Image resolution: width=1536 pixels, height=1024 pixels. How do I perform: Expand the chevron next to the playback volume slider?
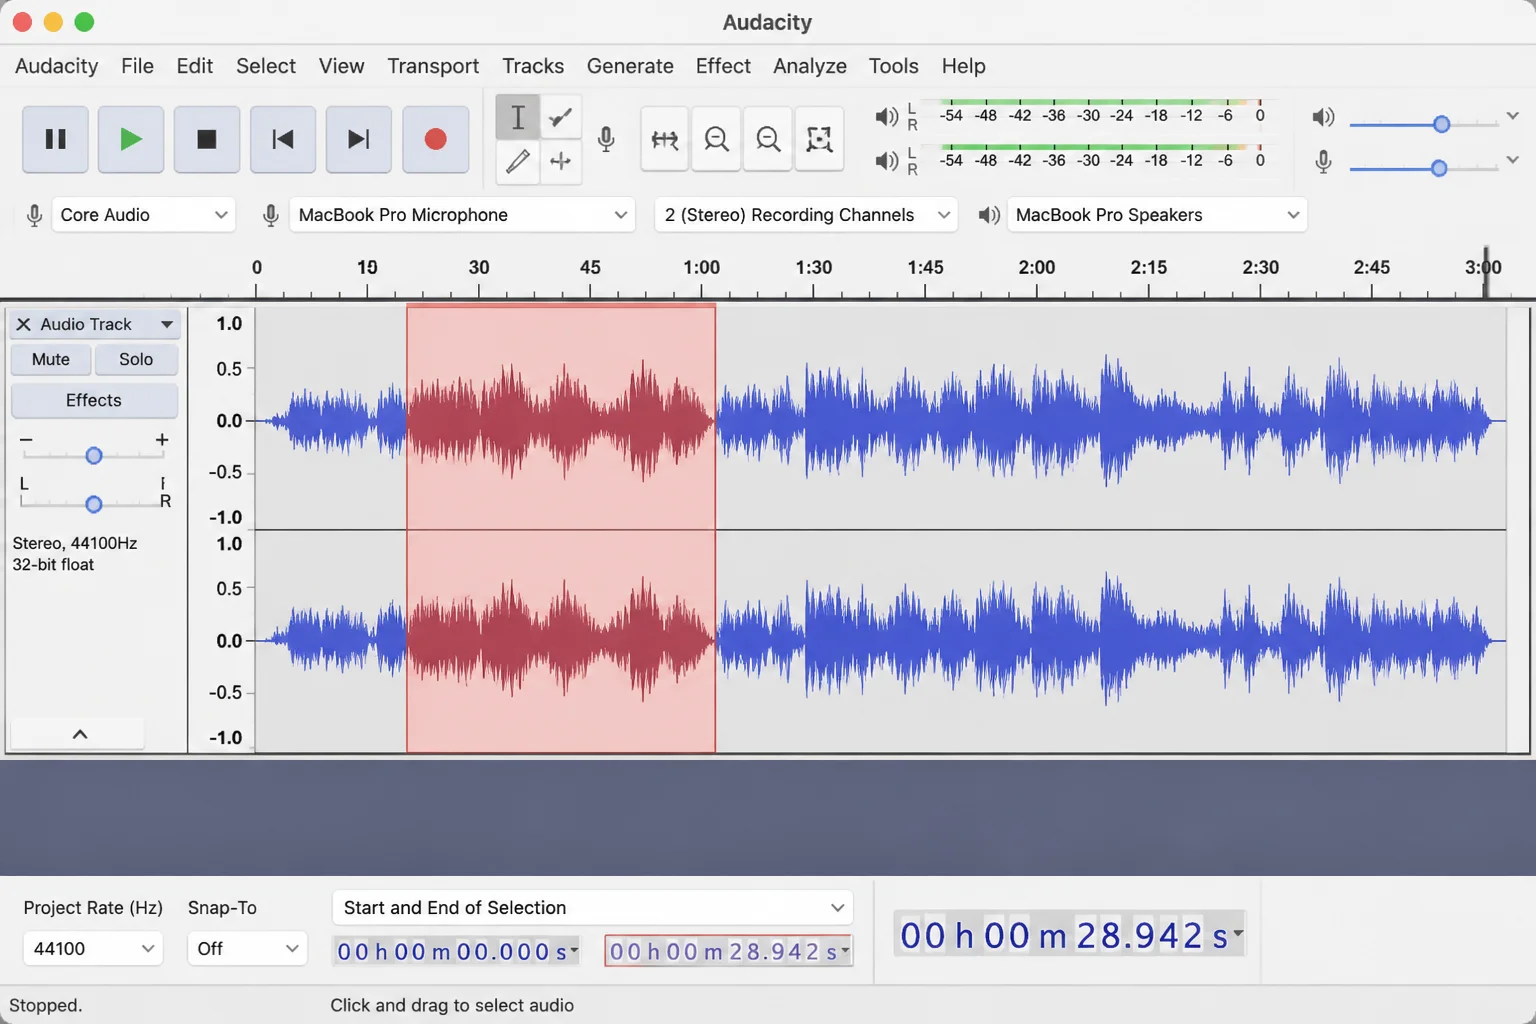point(1512,117)
